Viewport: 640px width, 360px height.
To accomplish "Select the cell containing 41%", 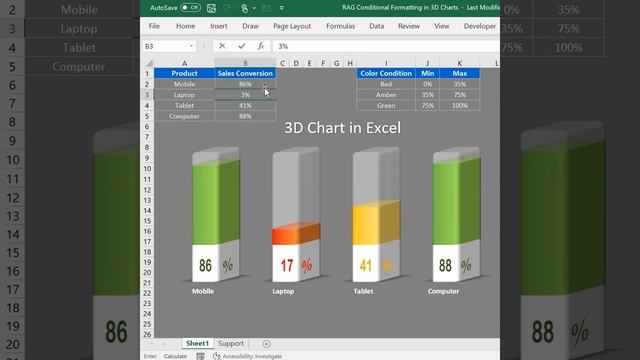I will pyautogui.click(x=245, y=105).
